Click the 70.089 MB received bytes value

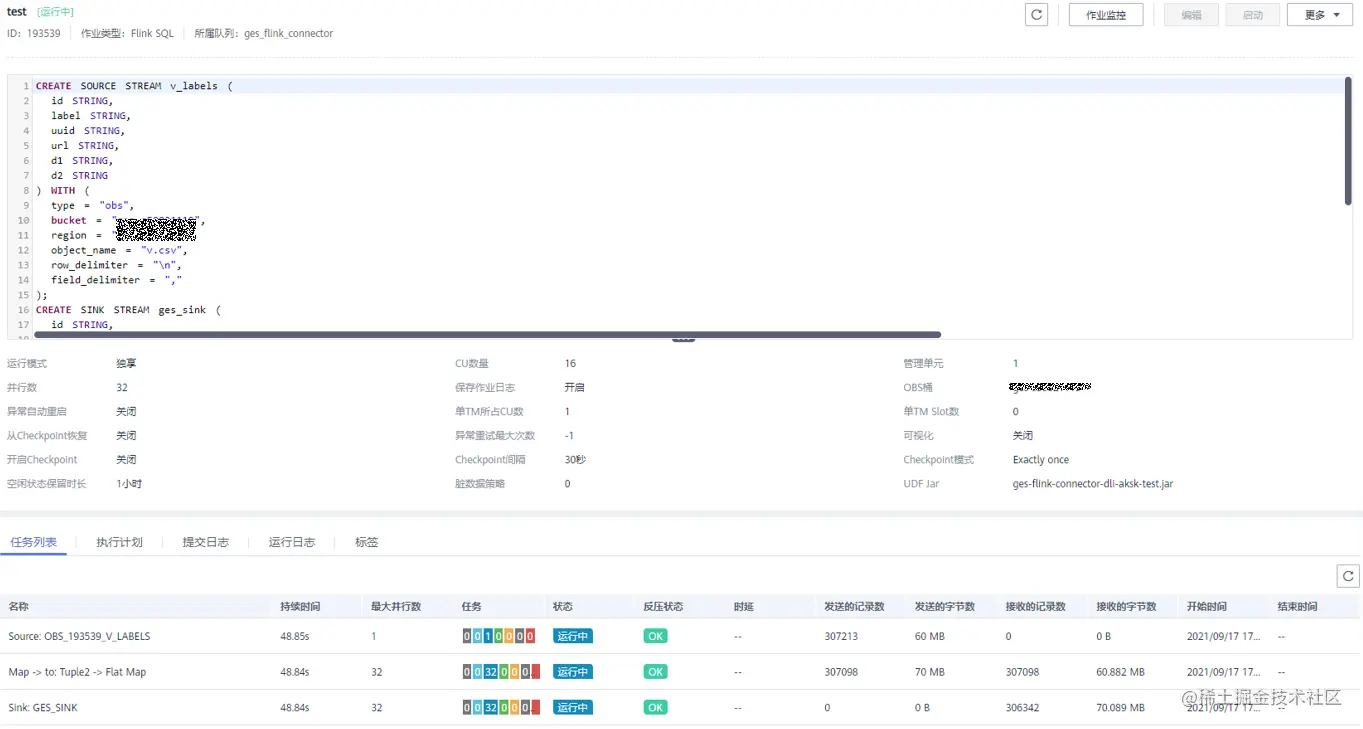pyautogui.click(x=1121, y=708)
